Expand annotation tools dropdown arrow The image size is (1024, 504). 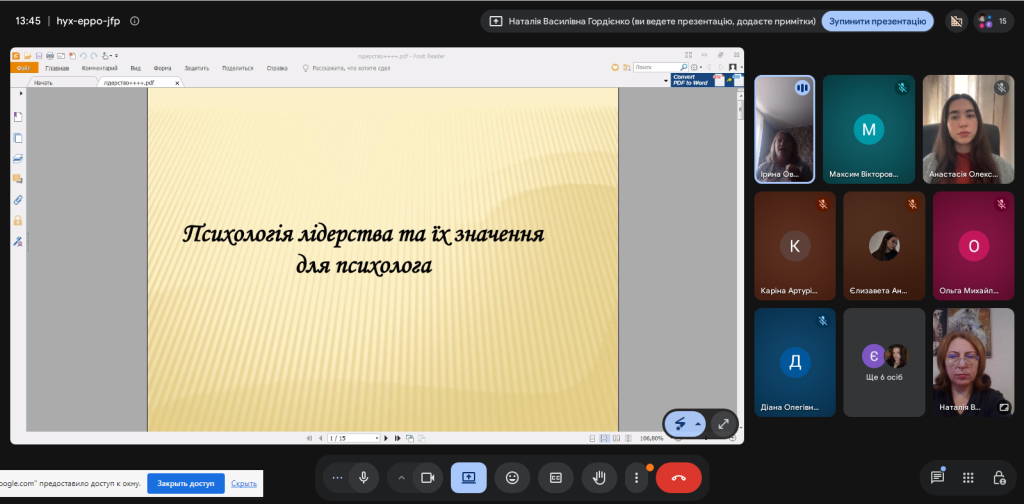tap(698, 424)
